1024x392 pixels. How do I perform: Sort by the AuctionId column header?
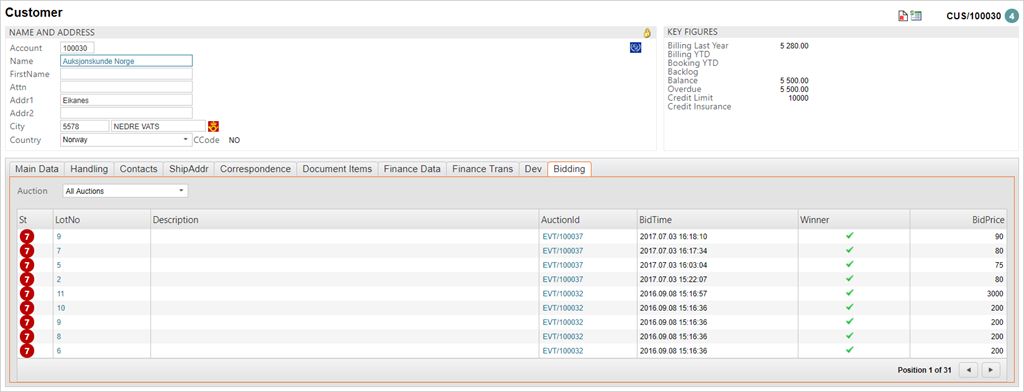point(588,220)
